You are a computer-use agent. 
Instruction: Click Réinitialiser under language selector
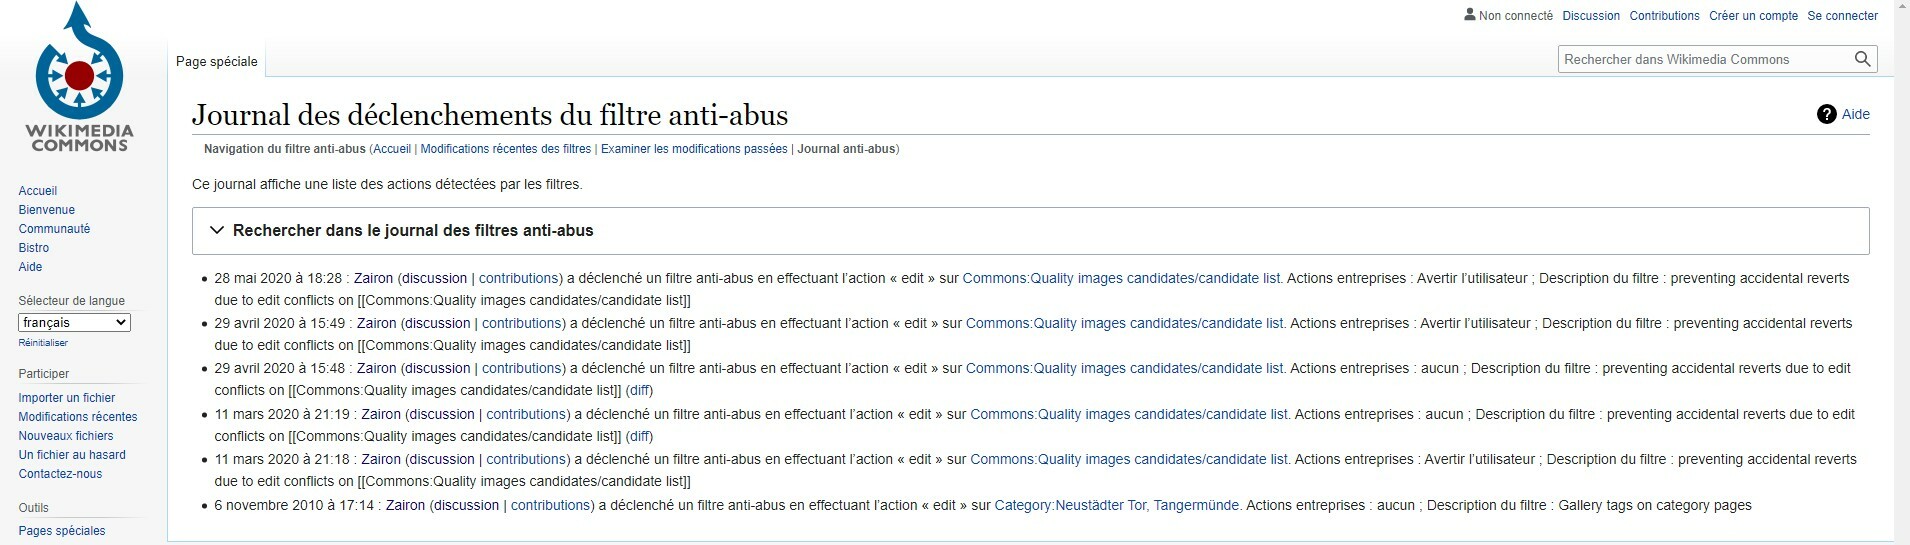43,343
